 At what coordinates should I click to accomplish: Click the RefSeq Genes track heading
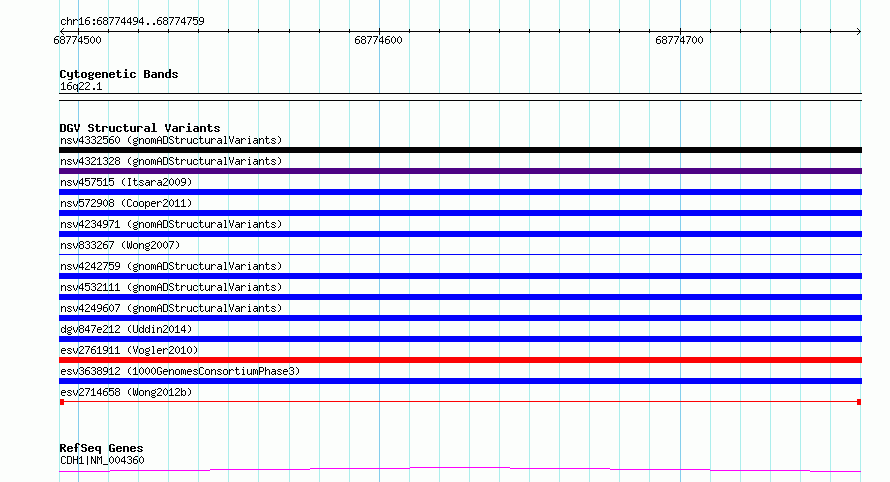[101, 448]
